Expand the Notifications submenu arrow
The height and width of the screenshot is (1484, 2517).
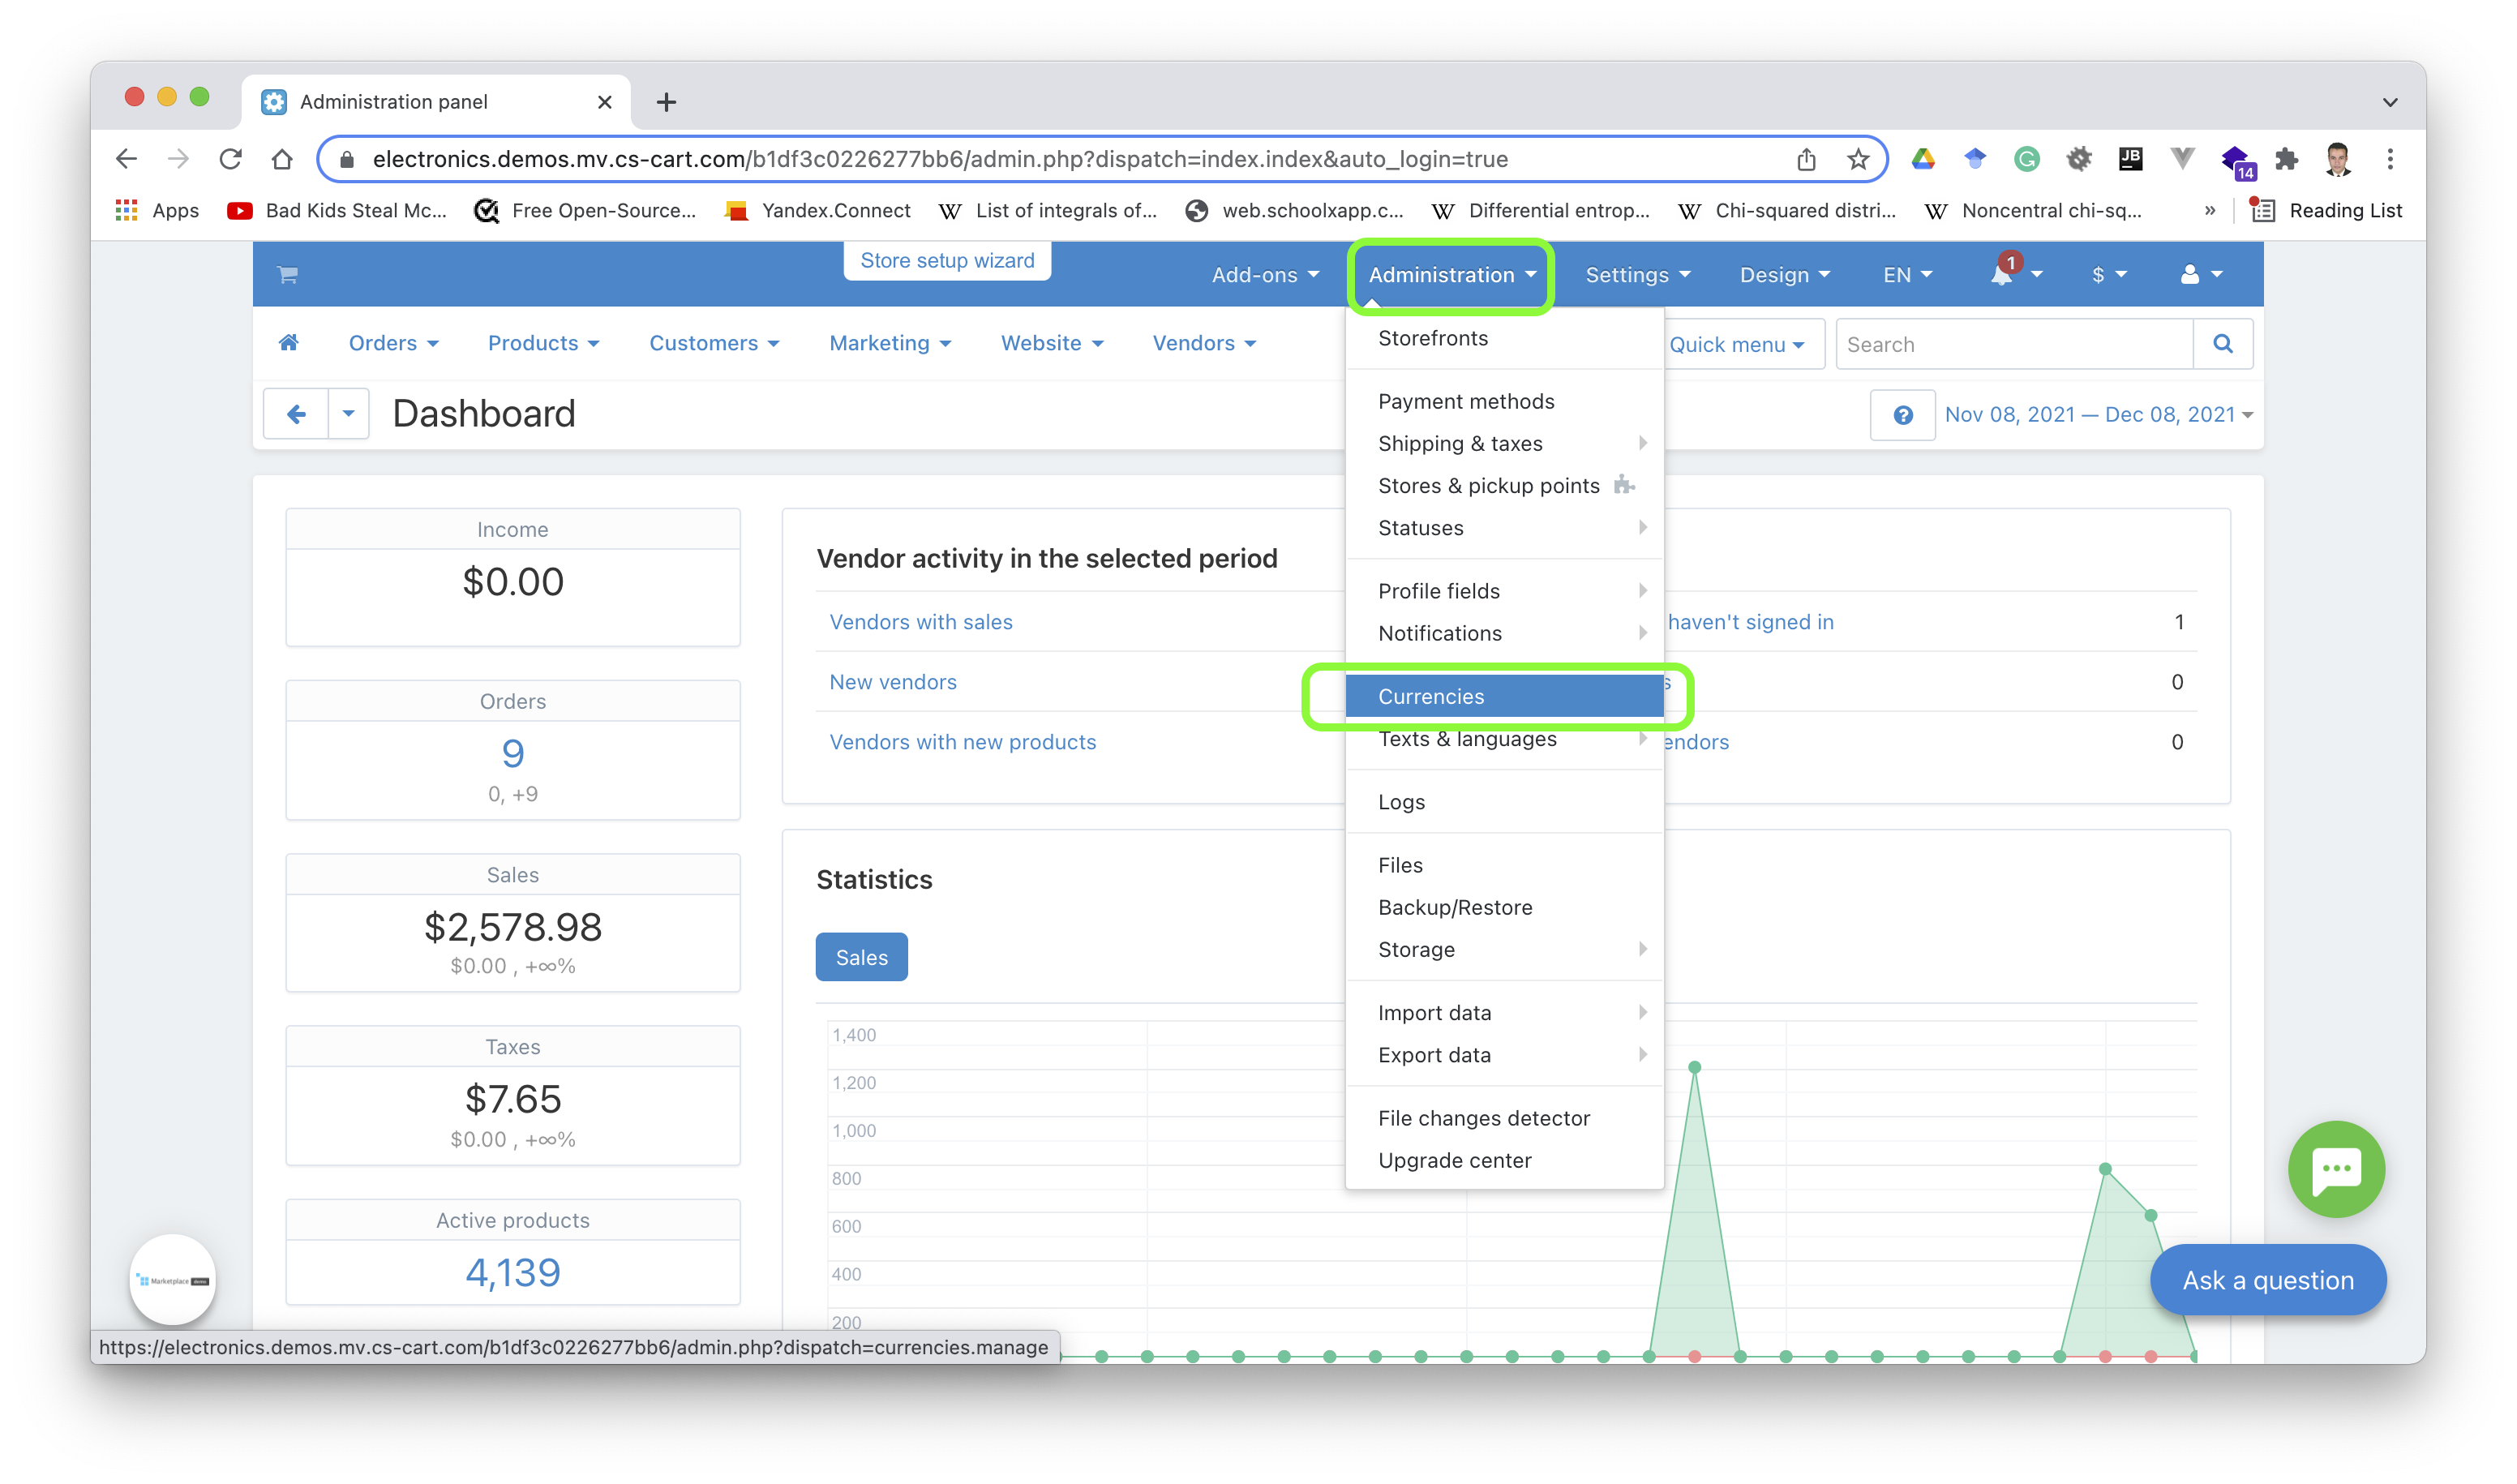coord(1639,633)
